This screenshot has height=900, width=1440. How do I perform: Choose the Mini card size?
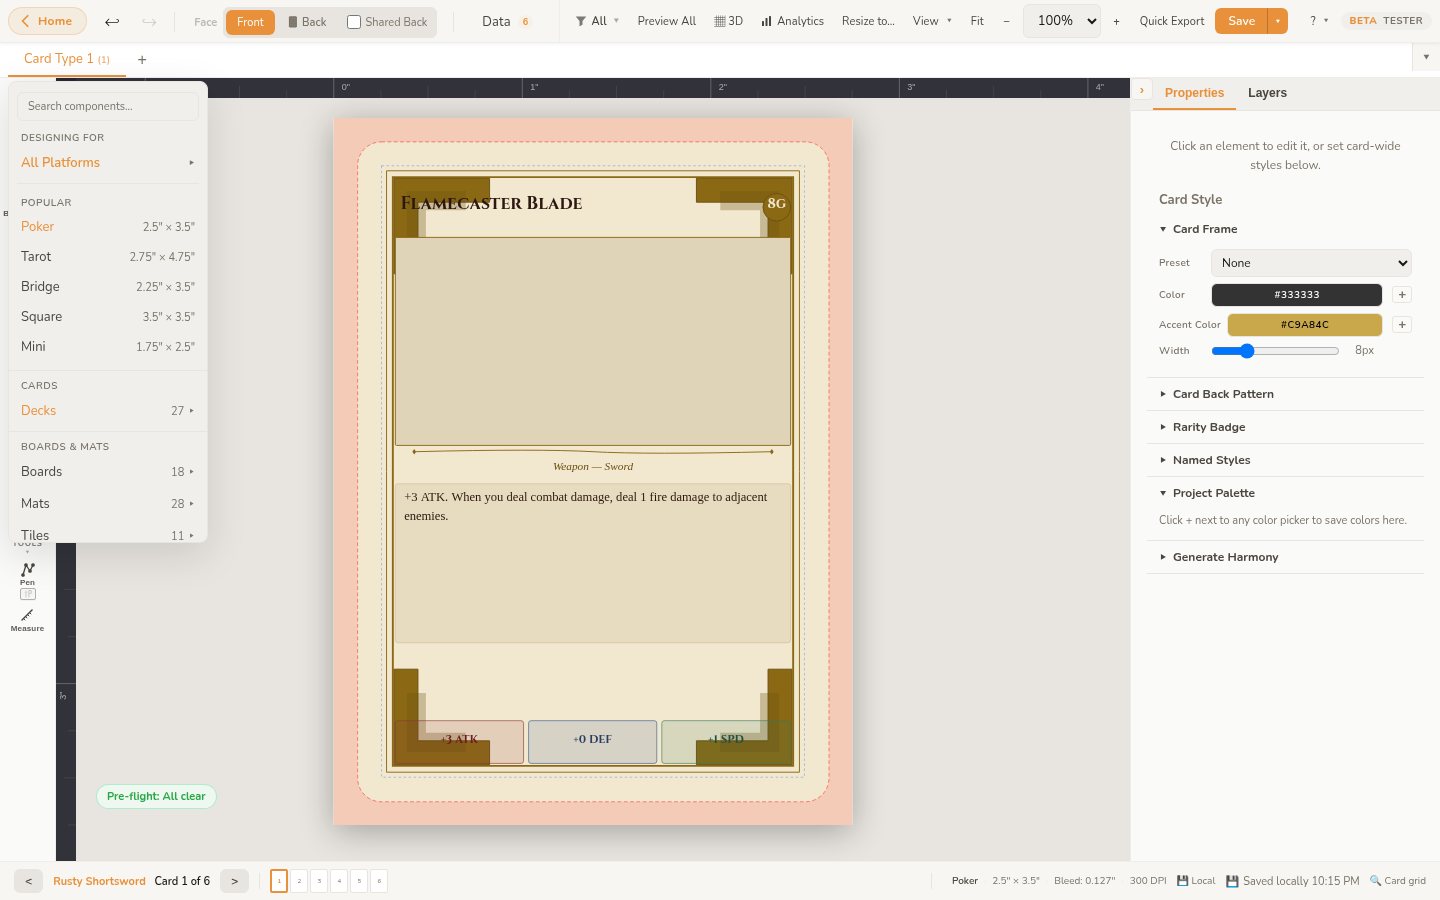[x=108, y=347]
